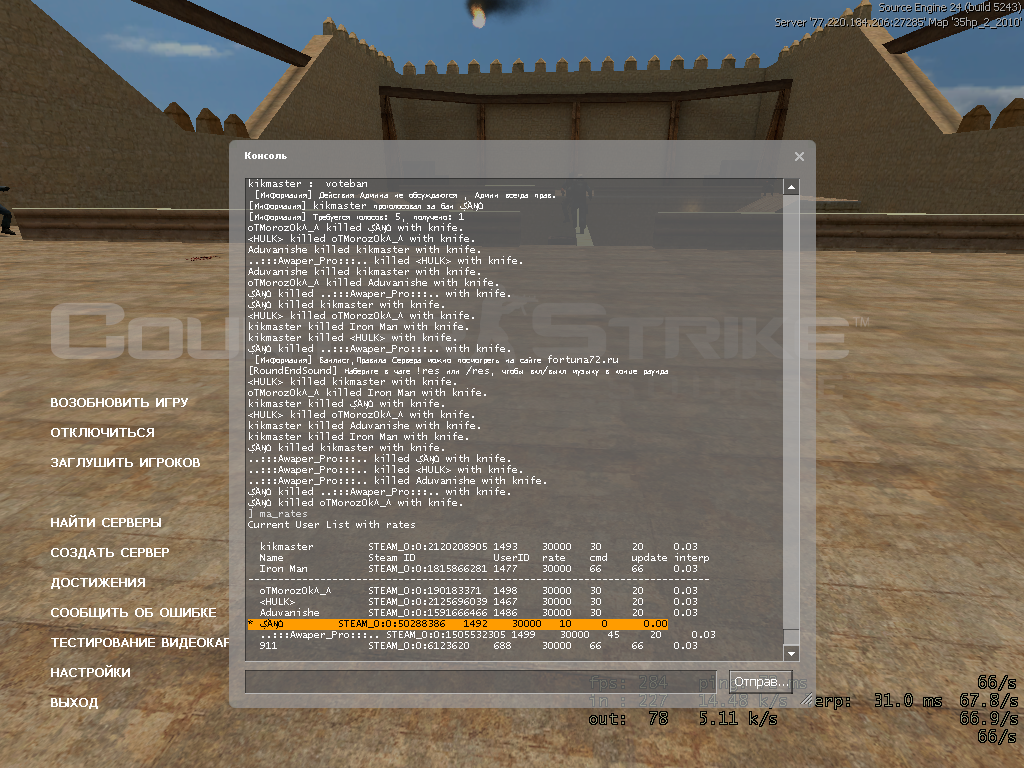Click the 'ma_rates' command line
This screenshot has width=1024, height=768.
278,514
